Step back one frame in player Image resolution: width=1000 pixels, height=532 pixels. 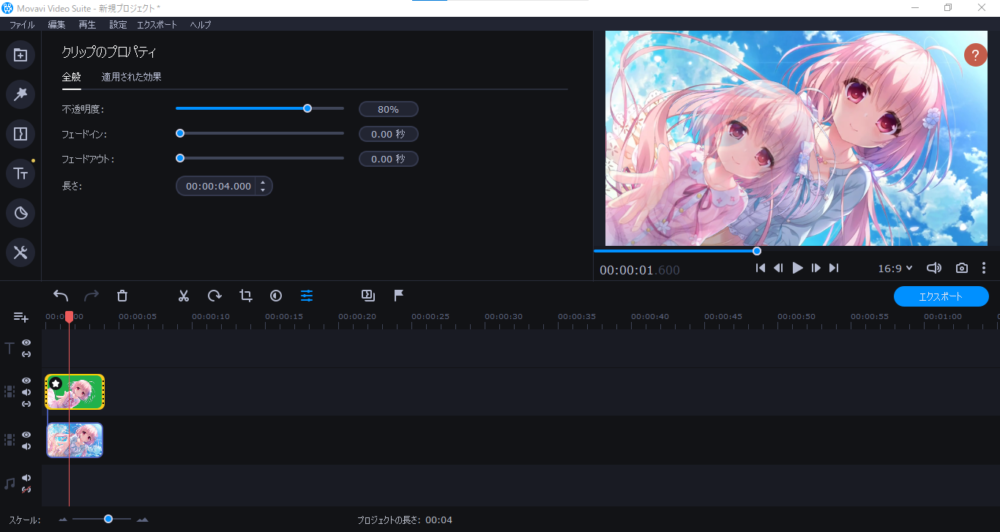778,268
